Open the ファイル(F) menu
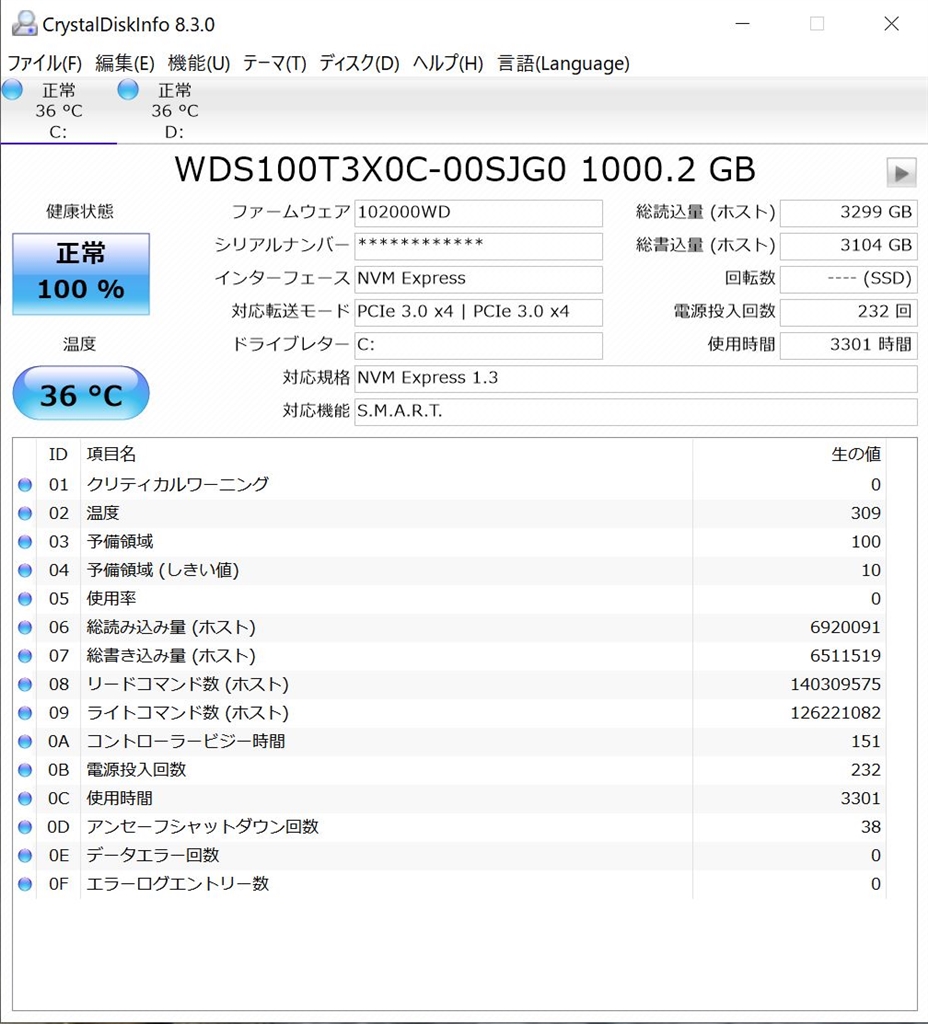This screenshot has height=1024, width=928. [44, 63]
